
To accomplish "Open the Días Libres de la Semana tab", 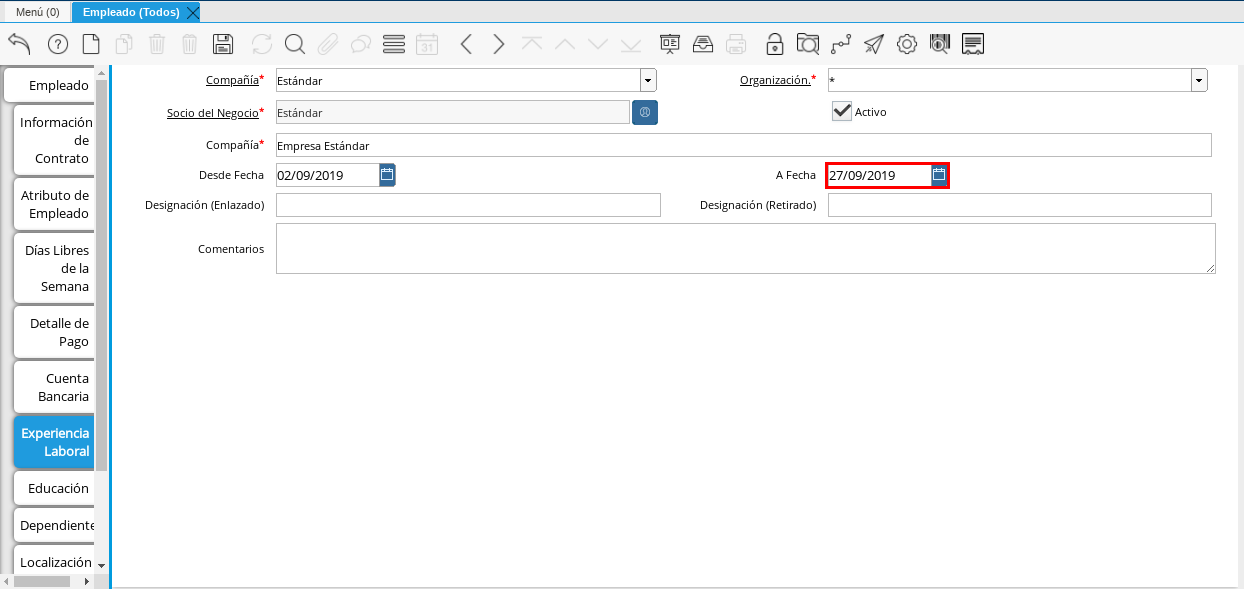I will point(56,268).
